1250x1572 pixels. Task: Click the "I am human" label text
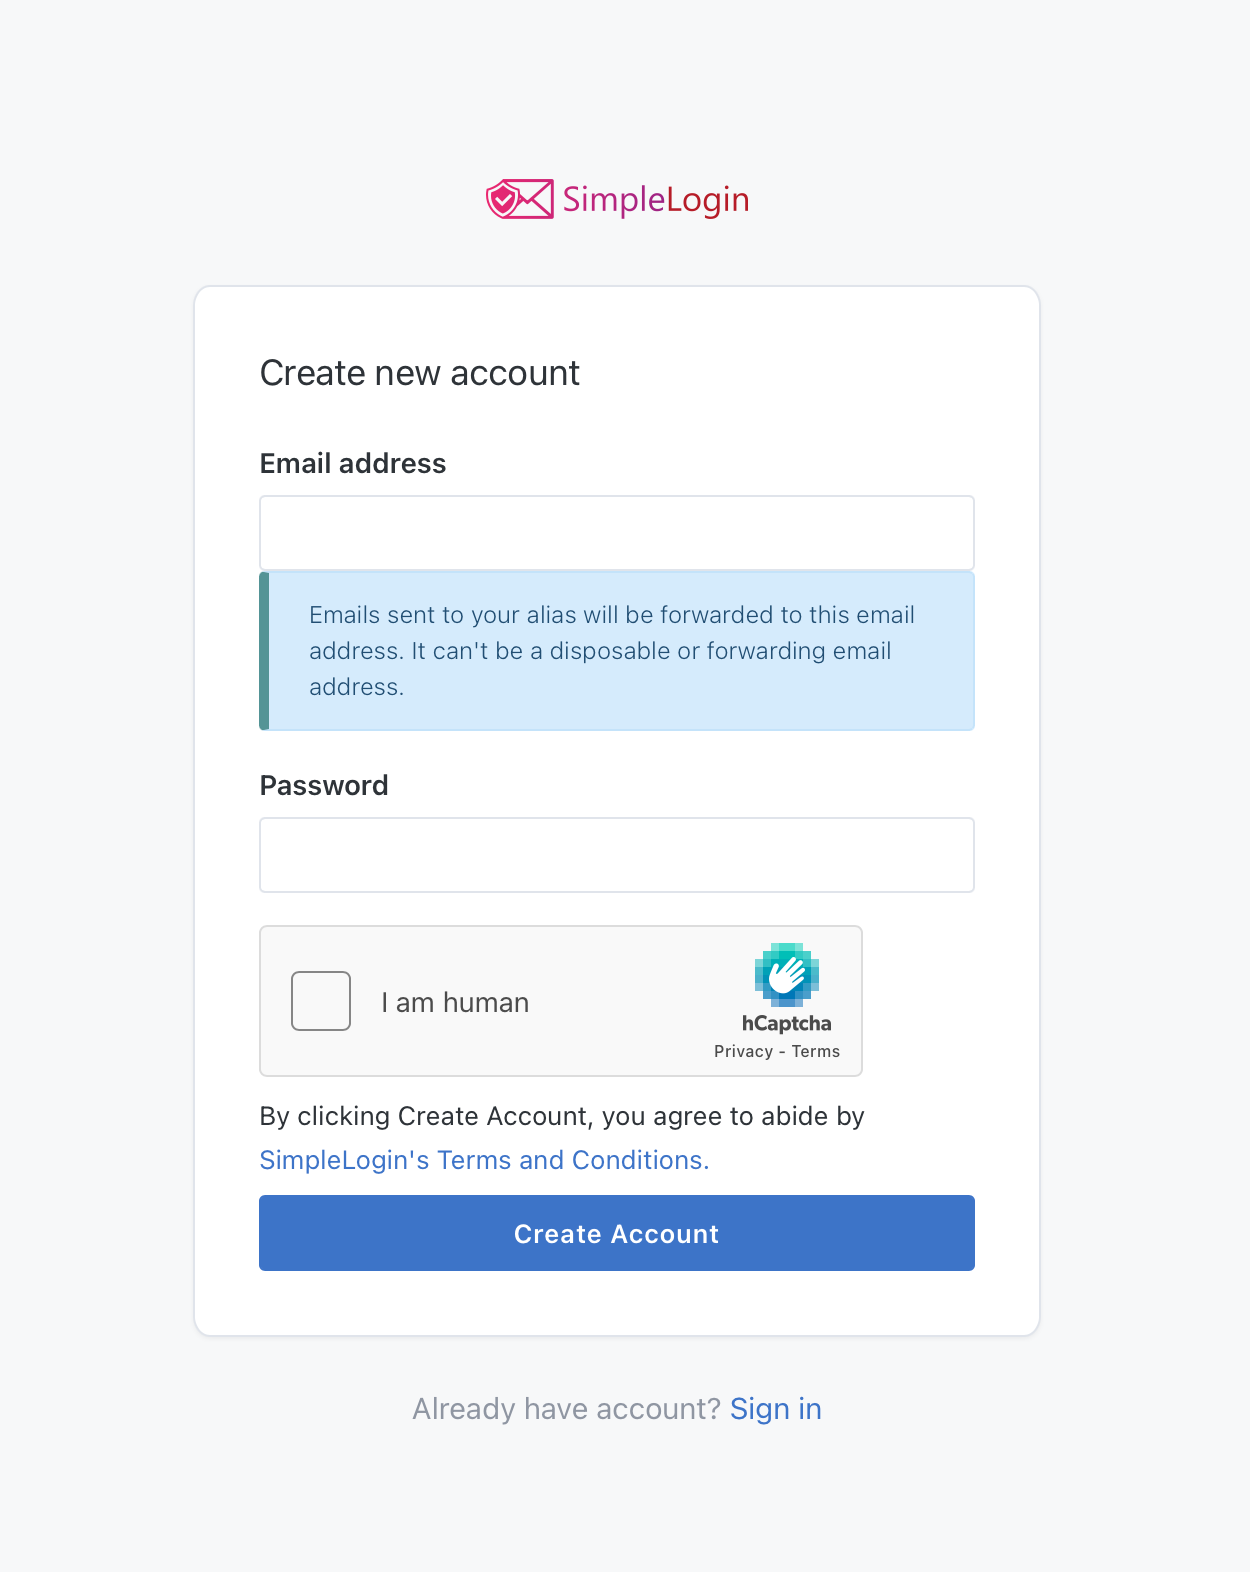pos(455,1002)
